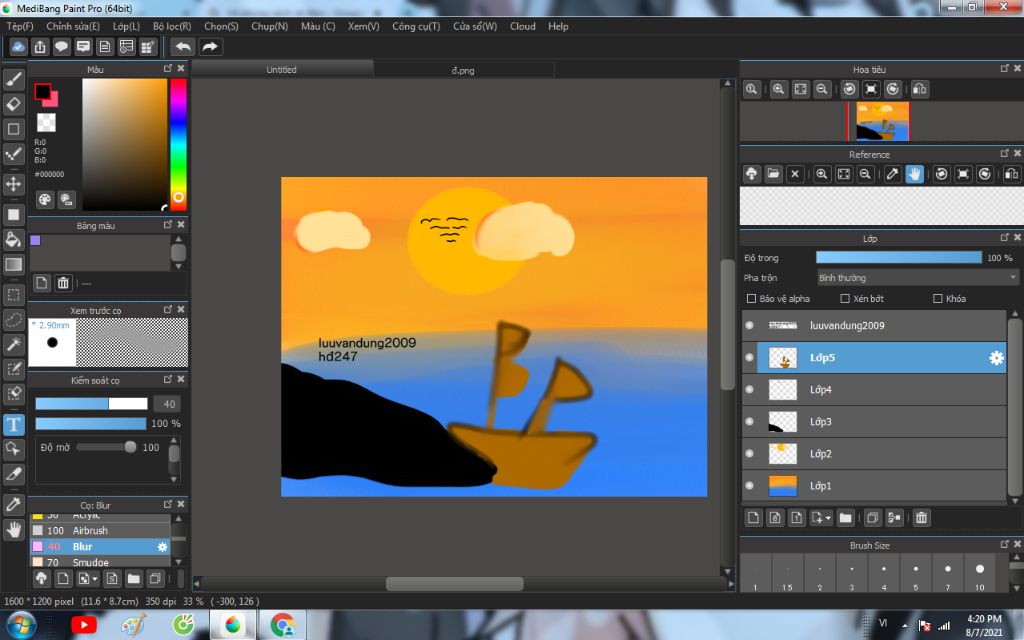Click the foreground black color swatch

click(x=42, y=91)
